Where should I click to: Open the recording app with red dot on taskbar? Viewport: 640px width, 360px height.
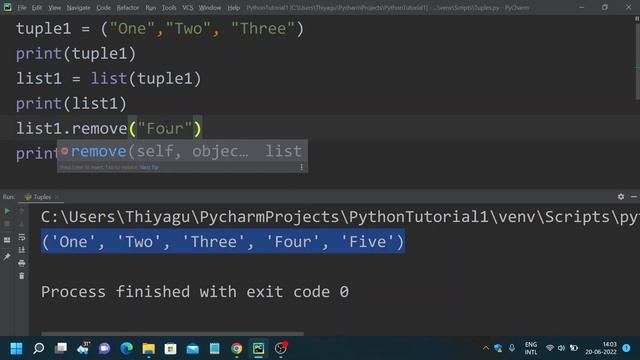tap(281, 349)
